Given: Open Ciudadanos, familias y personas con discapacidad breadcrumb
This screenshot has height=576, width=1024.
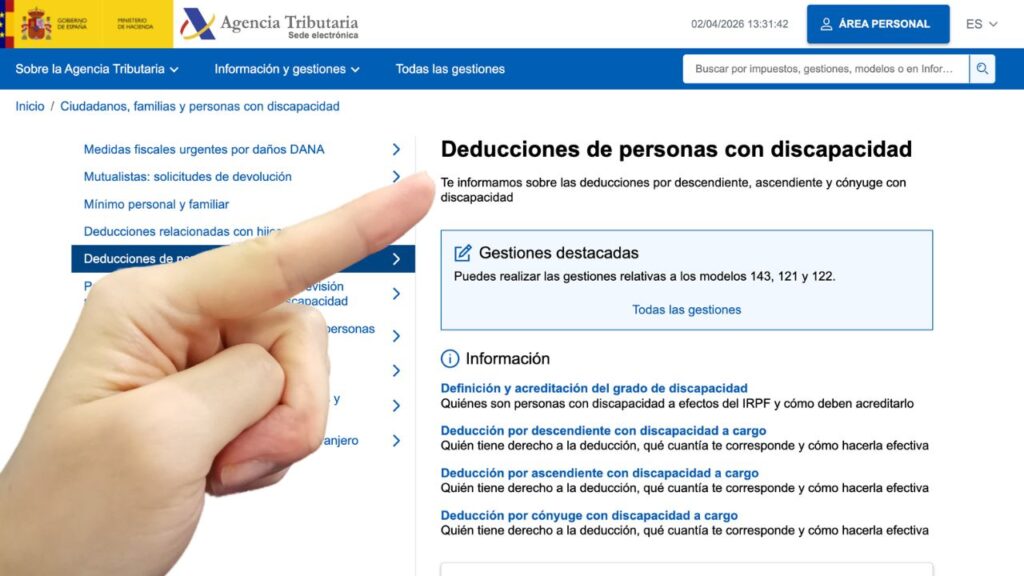Looking at the screenshot, I should point(200,106).
